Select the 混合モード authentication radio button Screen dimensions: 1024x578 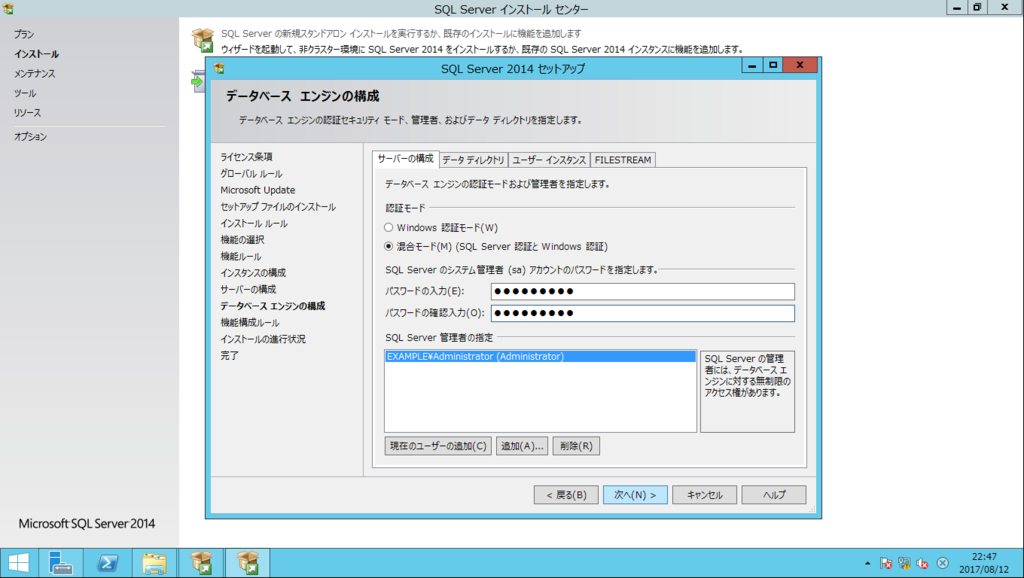click(388, 246)
